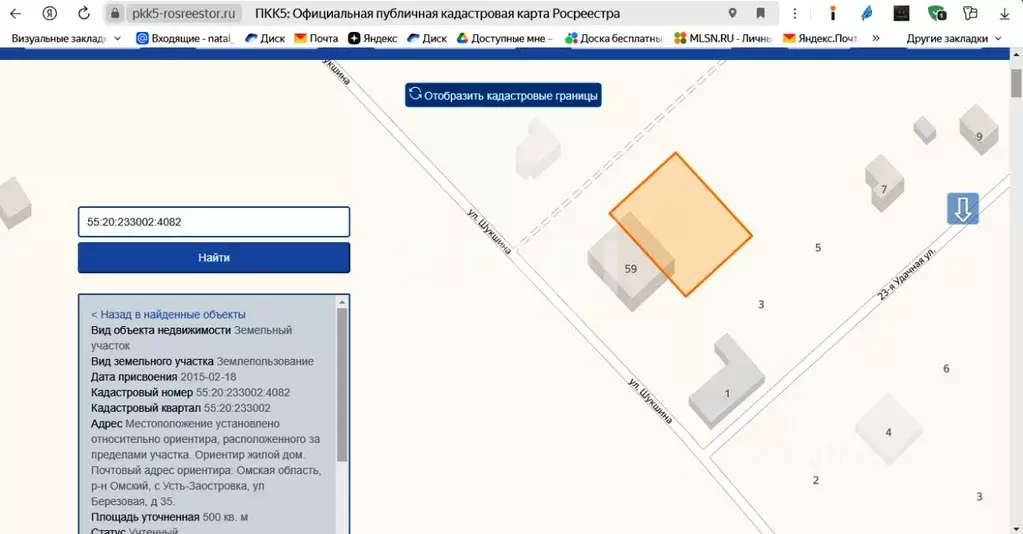Click the location pin icon in address bar
Screen dimensions: 1023x534
click(x=733, y=14)
